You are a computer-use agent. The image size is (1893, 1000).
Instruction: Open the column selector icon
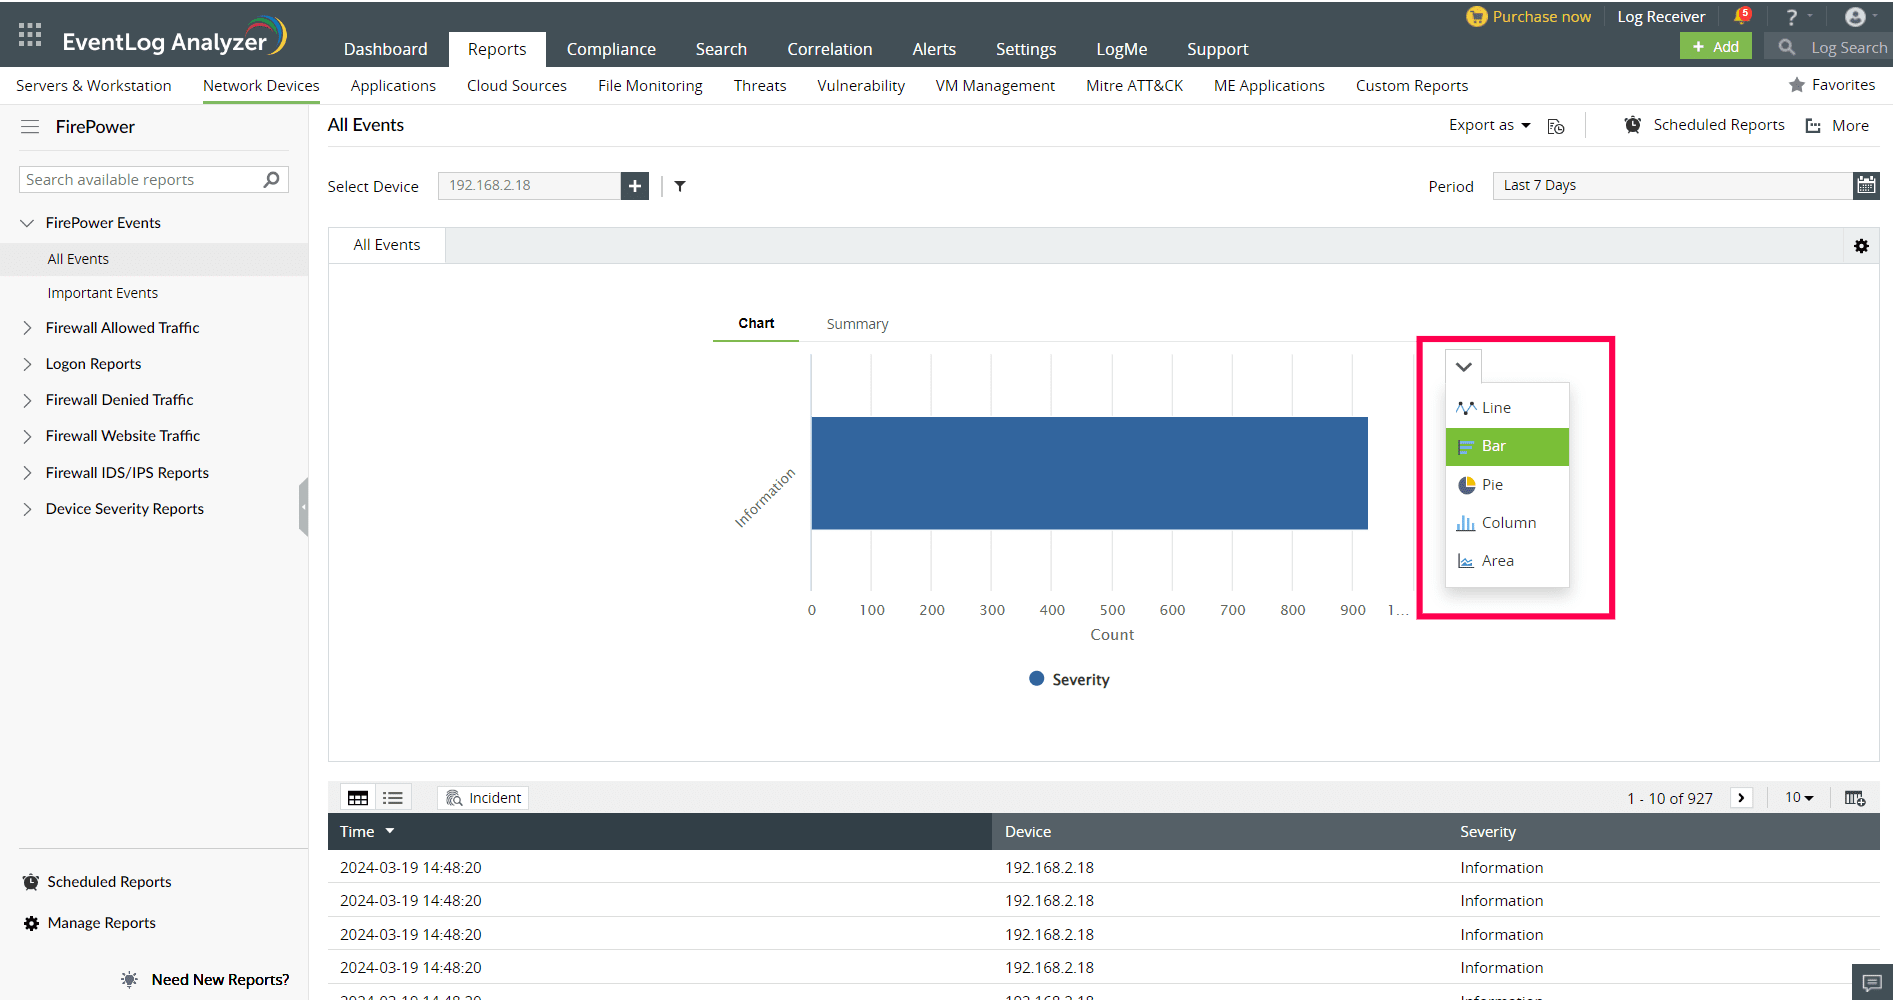(1855, 798)
